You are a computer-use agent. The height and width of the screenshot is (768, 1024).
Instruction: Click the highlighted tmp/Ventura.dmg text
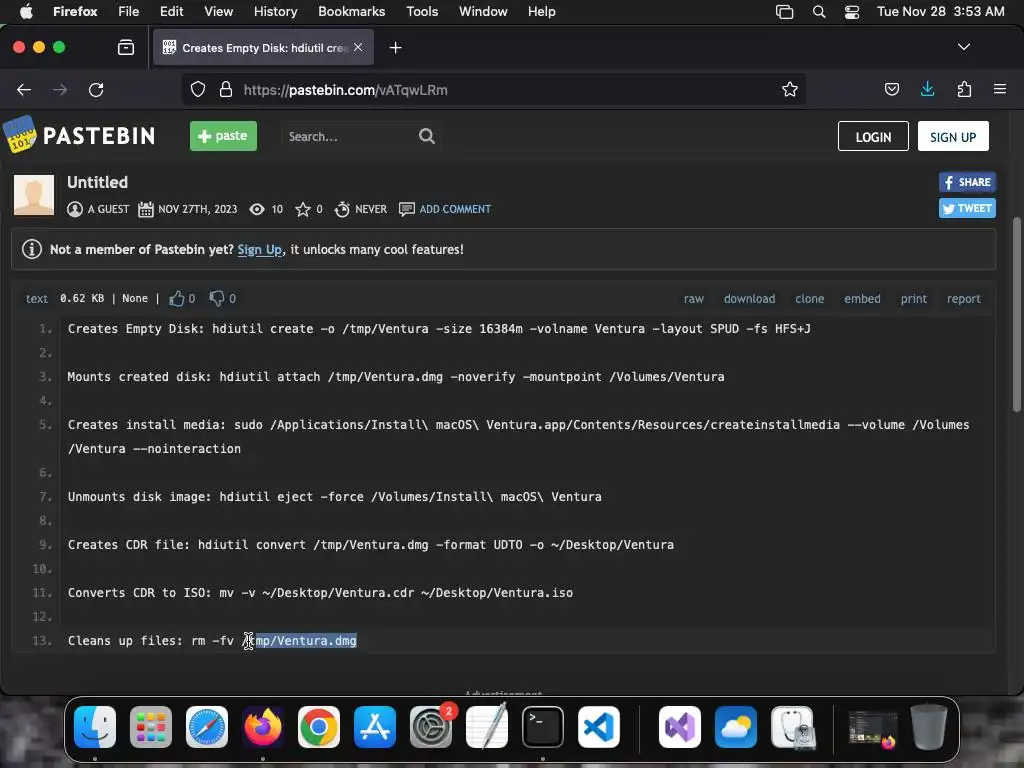[306, 641]
